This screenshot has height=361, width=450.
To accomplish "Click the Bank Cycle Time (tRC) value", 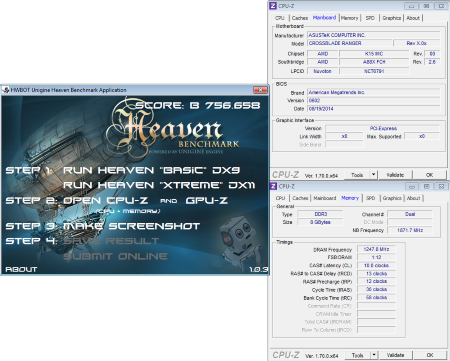I will tap(376, 297).
